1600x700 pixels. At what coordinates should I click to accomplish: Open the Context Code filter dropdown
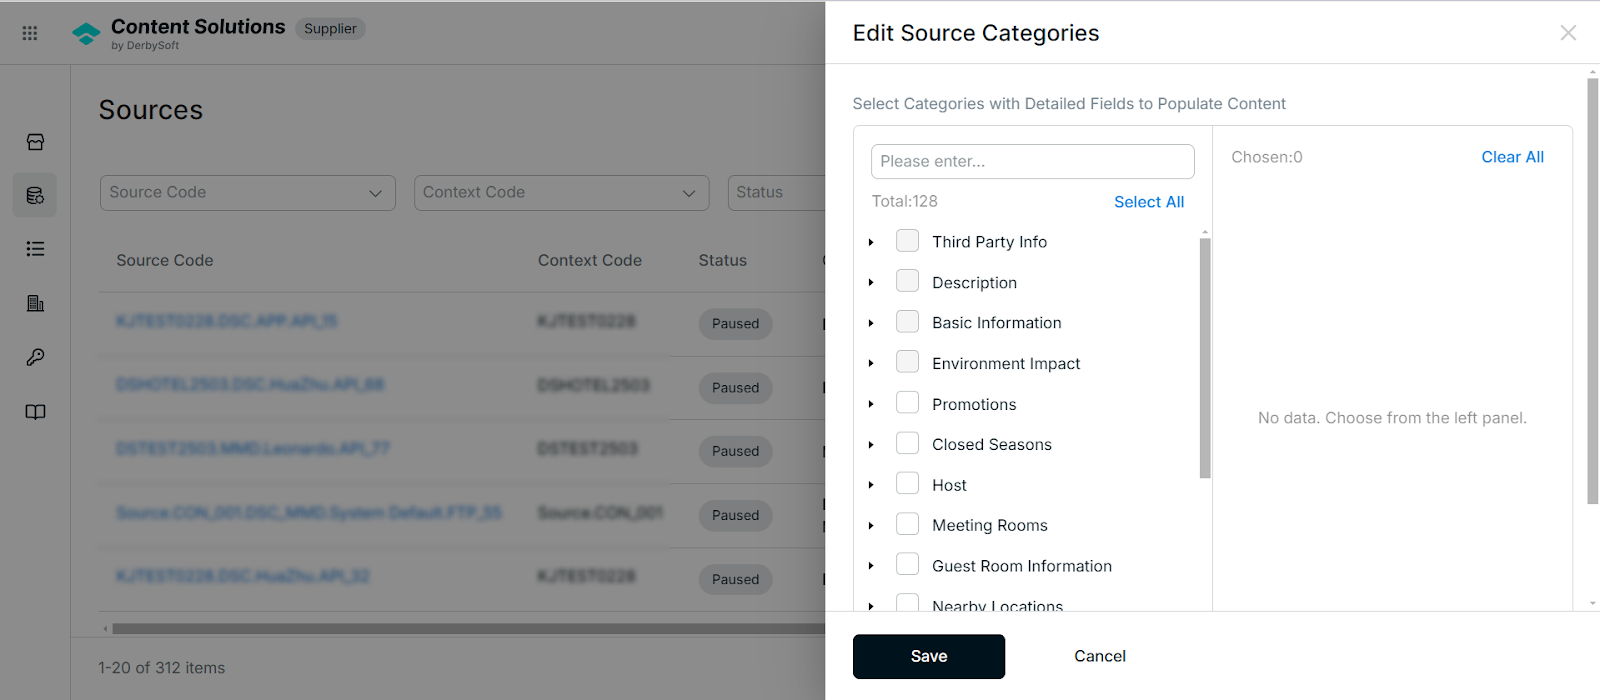click(561, 193)
